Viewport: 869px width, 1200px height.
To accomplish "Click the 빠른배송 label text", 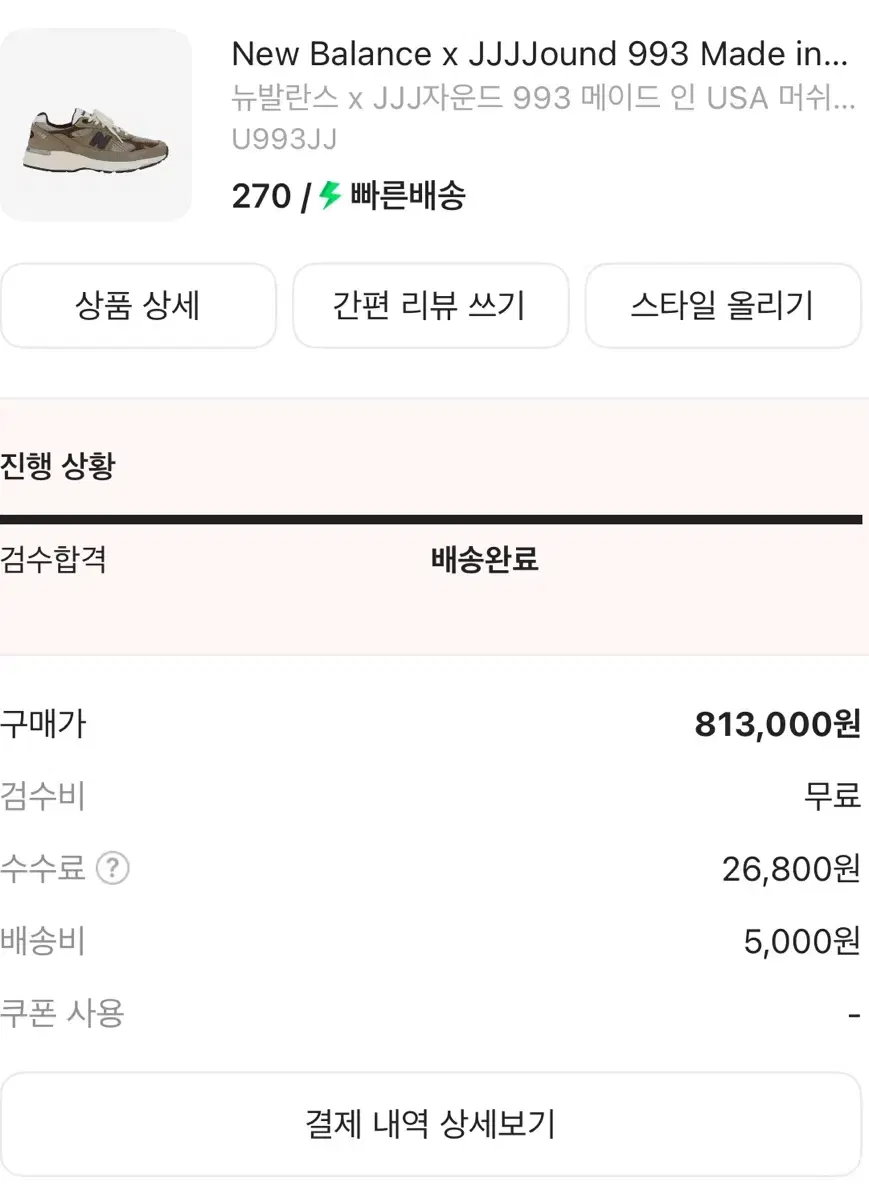I will click(x=408, y=195).
